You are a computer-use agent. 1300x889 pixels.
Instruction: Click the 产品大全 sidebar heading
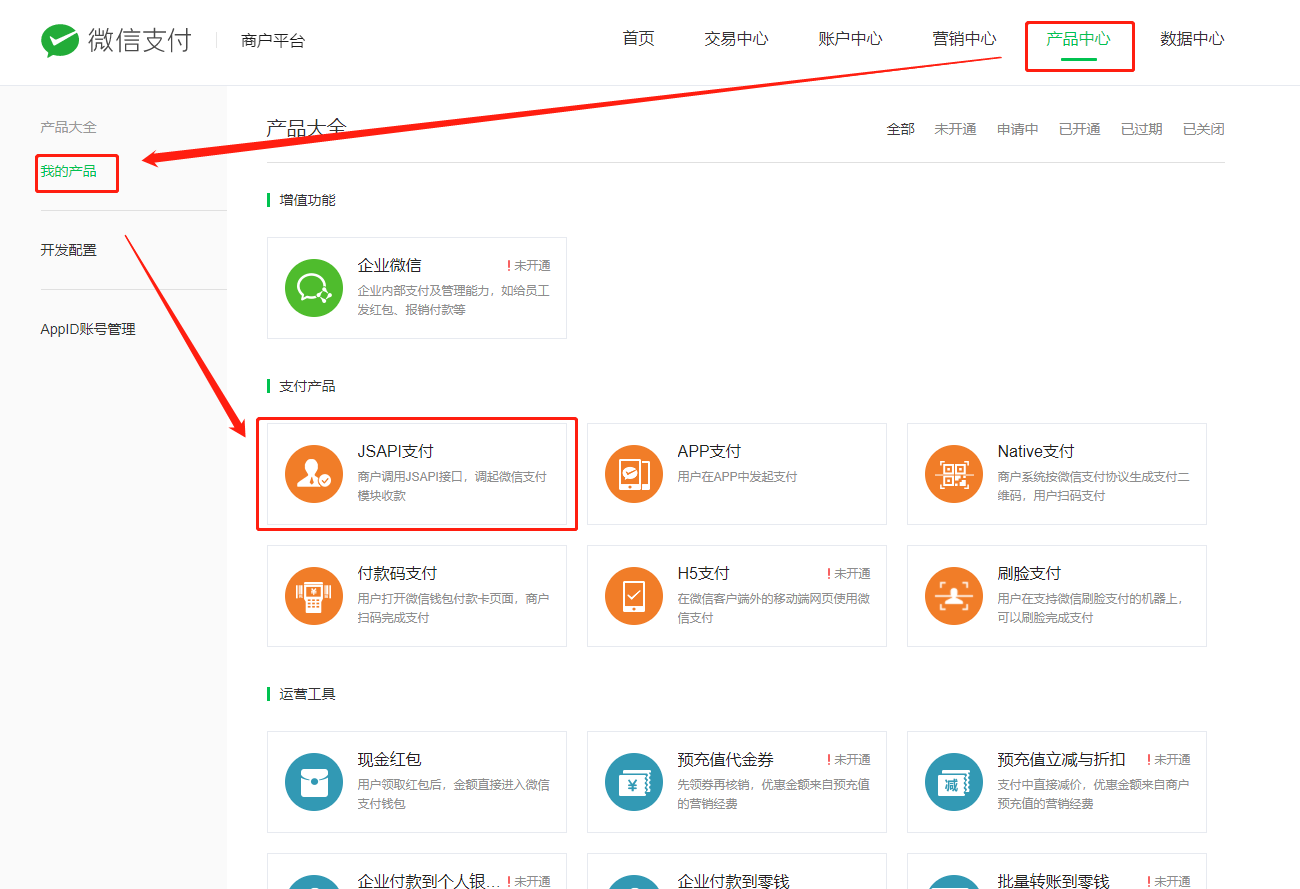(x=68, y=127)
